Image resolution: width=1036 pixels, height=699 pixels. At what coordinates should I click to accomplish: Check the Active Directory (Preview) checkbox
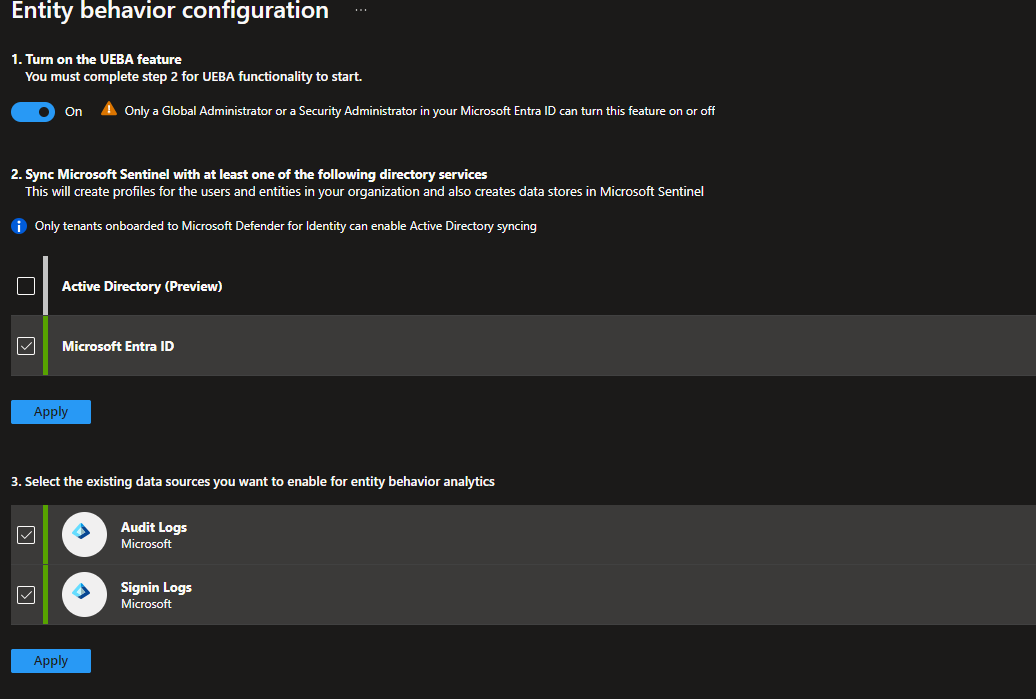26,285
